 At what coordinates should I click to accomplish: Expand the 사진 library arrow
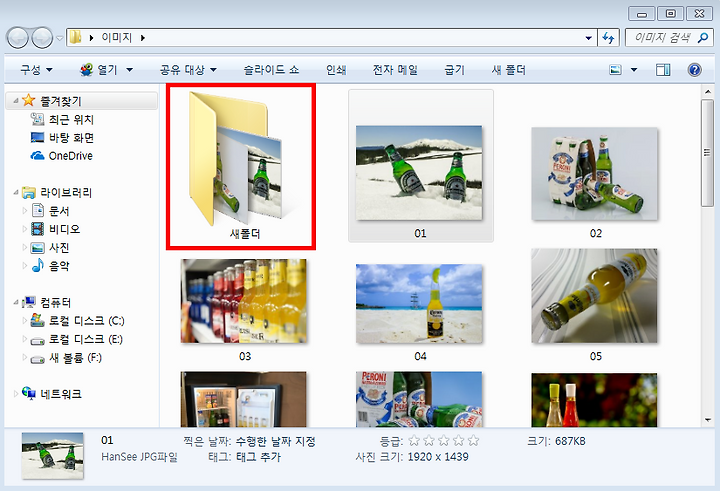tap(25, 248)
